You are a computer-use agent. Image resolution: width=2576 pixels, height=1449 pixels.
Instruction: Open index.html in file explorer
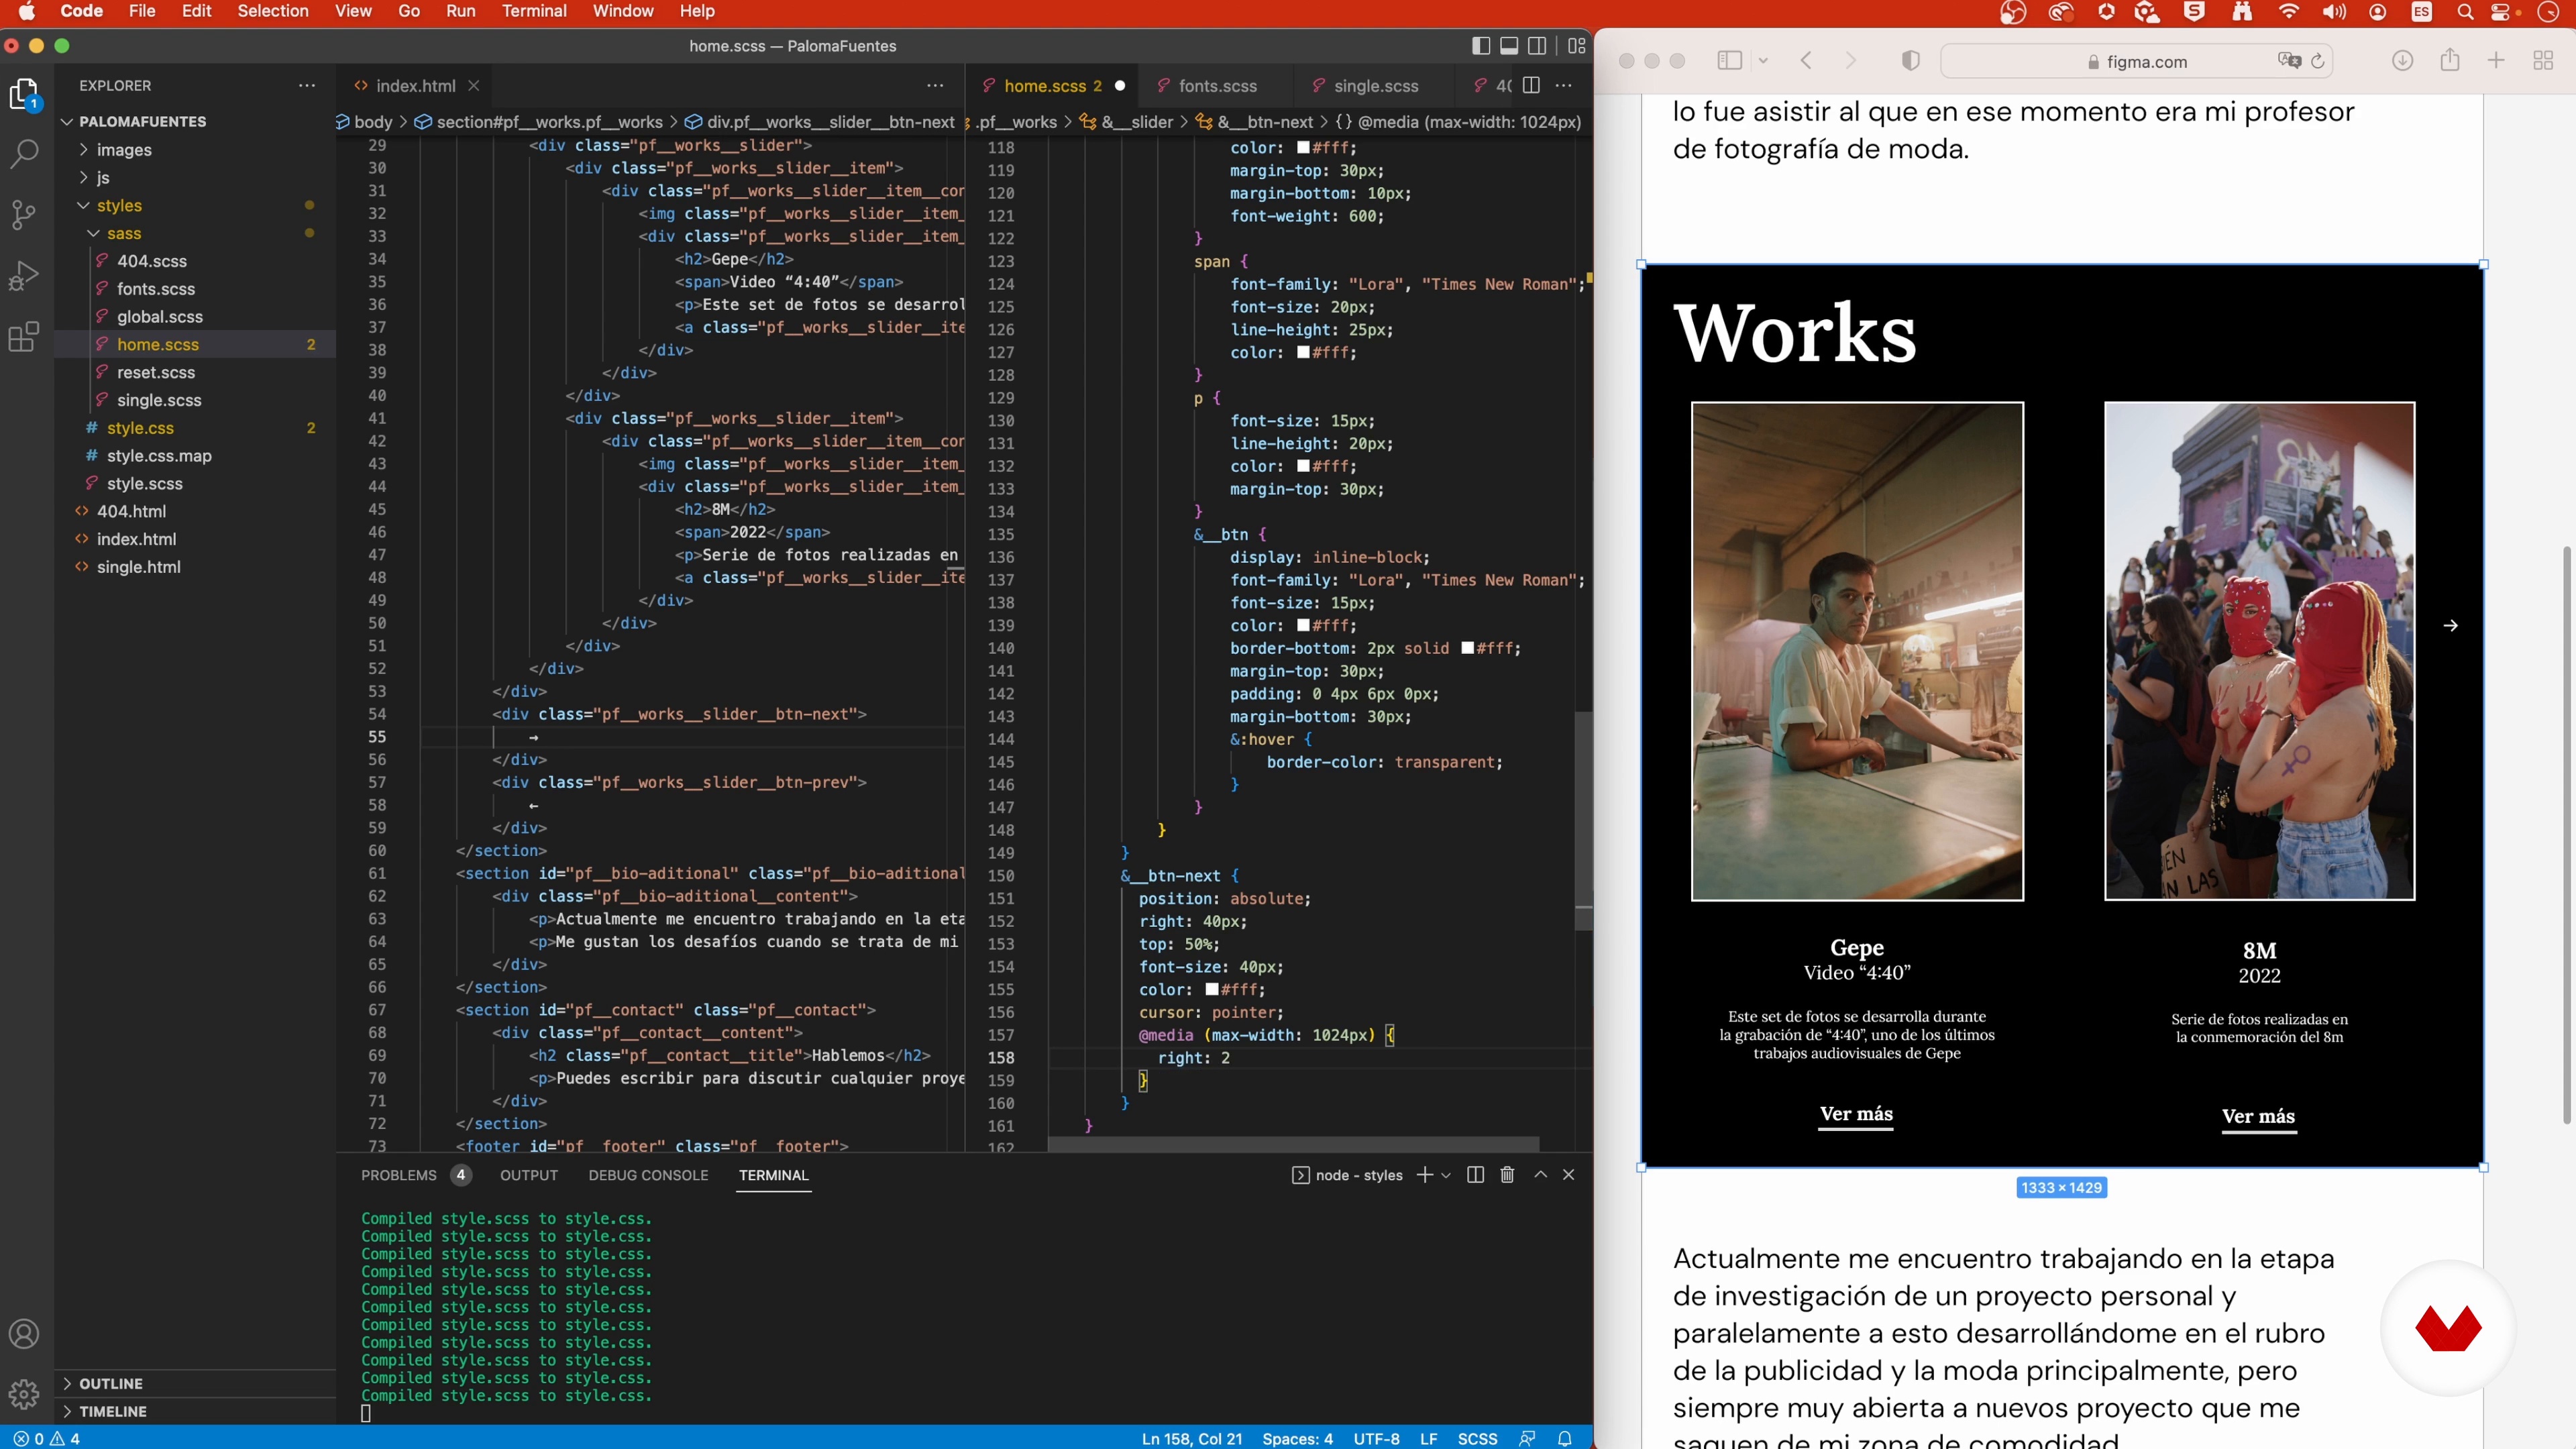pyautogui.click(x=136, y=539)
